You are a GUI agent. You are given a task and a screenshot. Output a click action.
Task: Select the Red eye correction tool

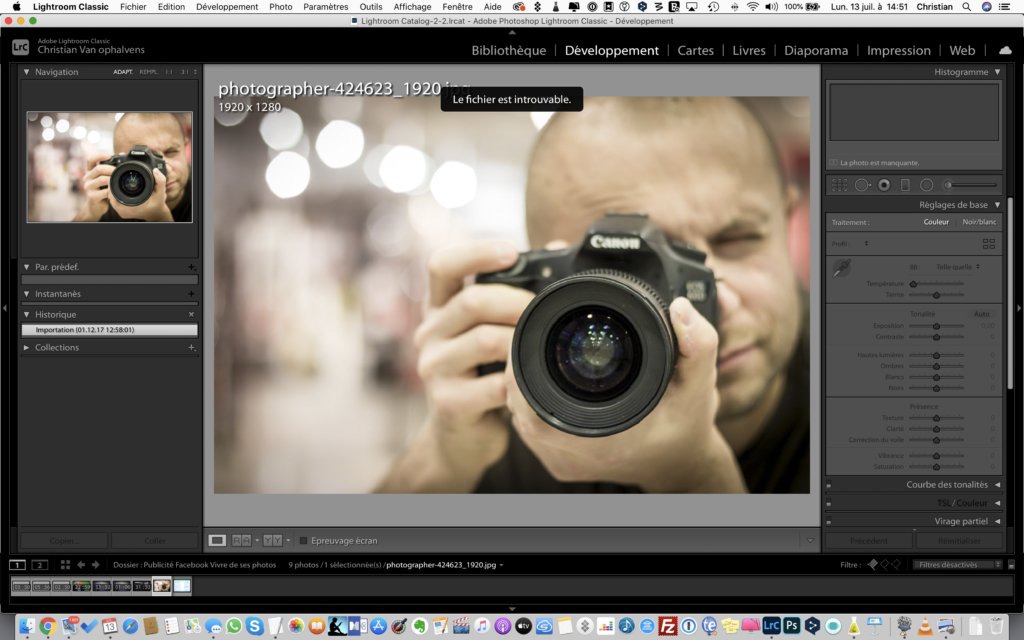884,185
